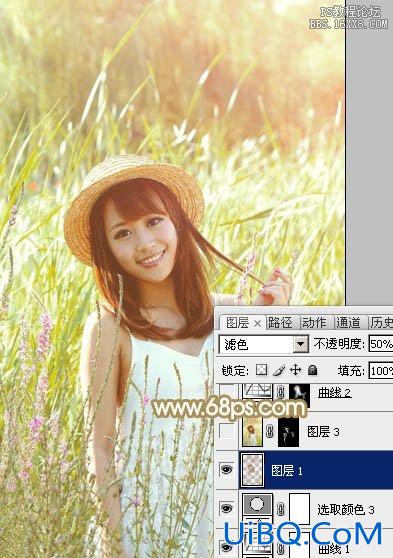Image resolution: width=393 pixels, height=558 pixels.
Task: Click the lock position move icon
Action: pyautogui.click(x=295, y=370)
